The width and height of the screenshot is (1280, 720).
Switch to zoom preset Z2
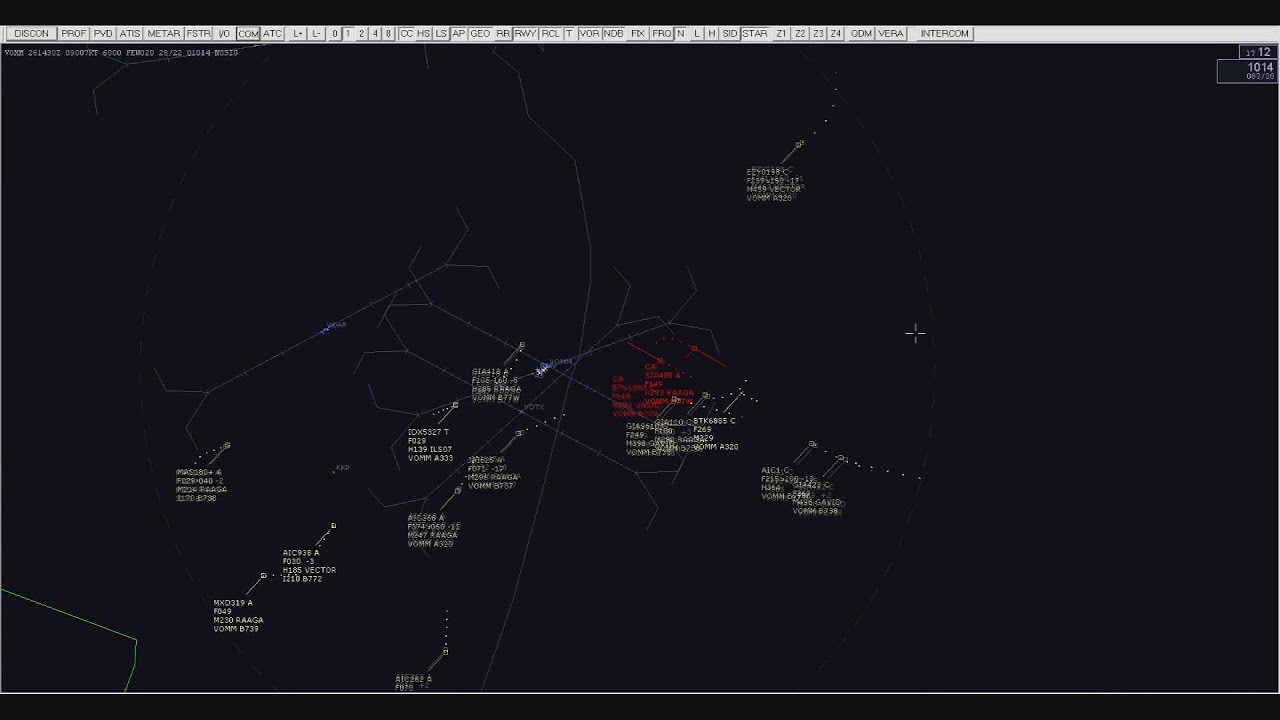pyautogui.click(x=800, y=34)
